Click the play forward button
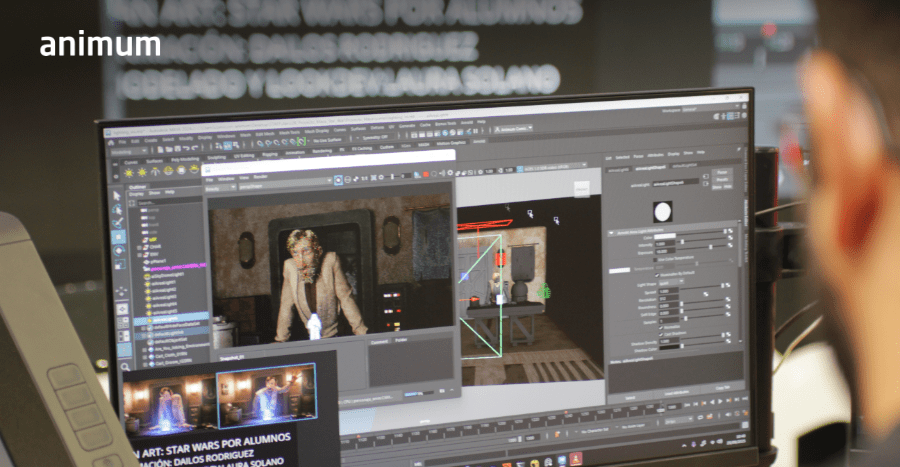This screenshot has height=467, width=900. click(x=720, y=401)
